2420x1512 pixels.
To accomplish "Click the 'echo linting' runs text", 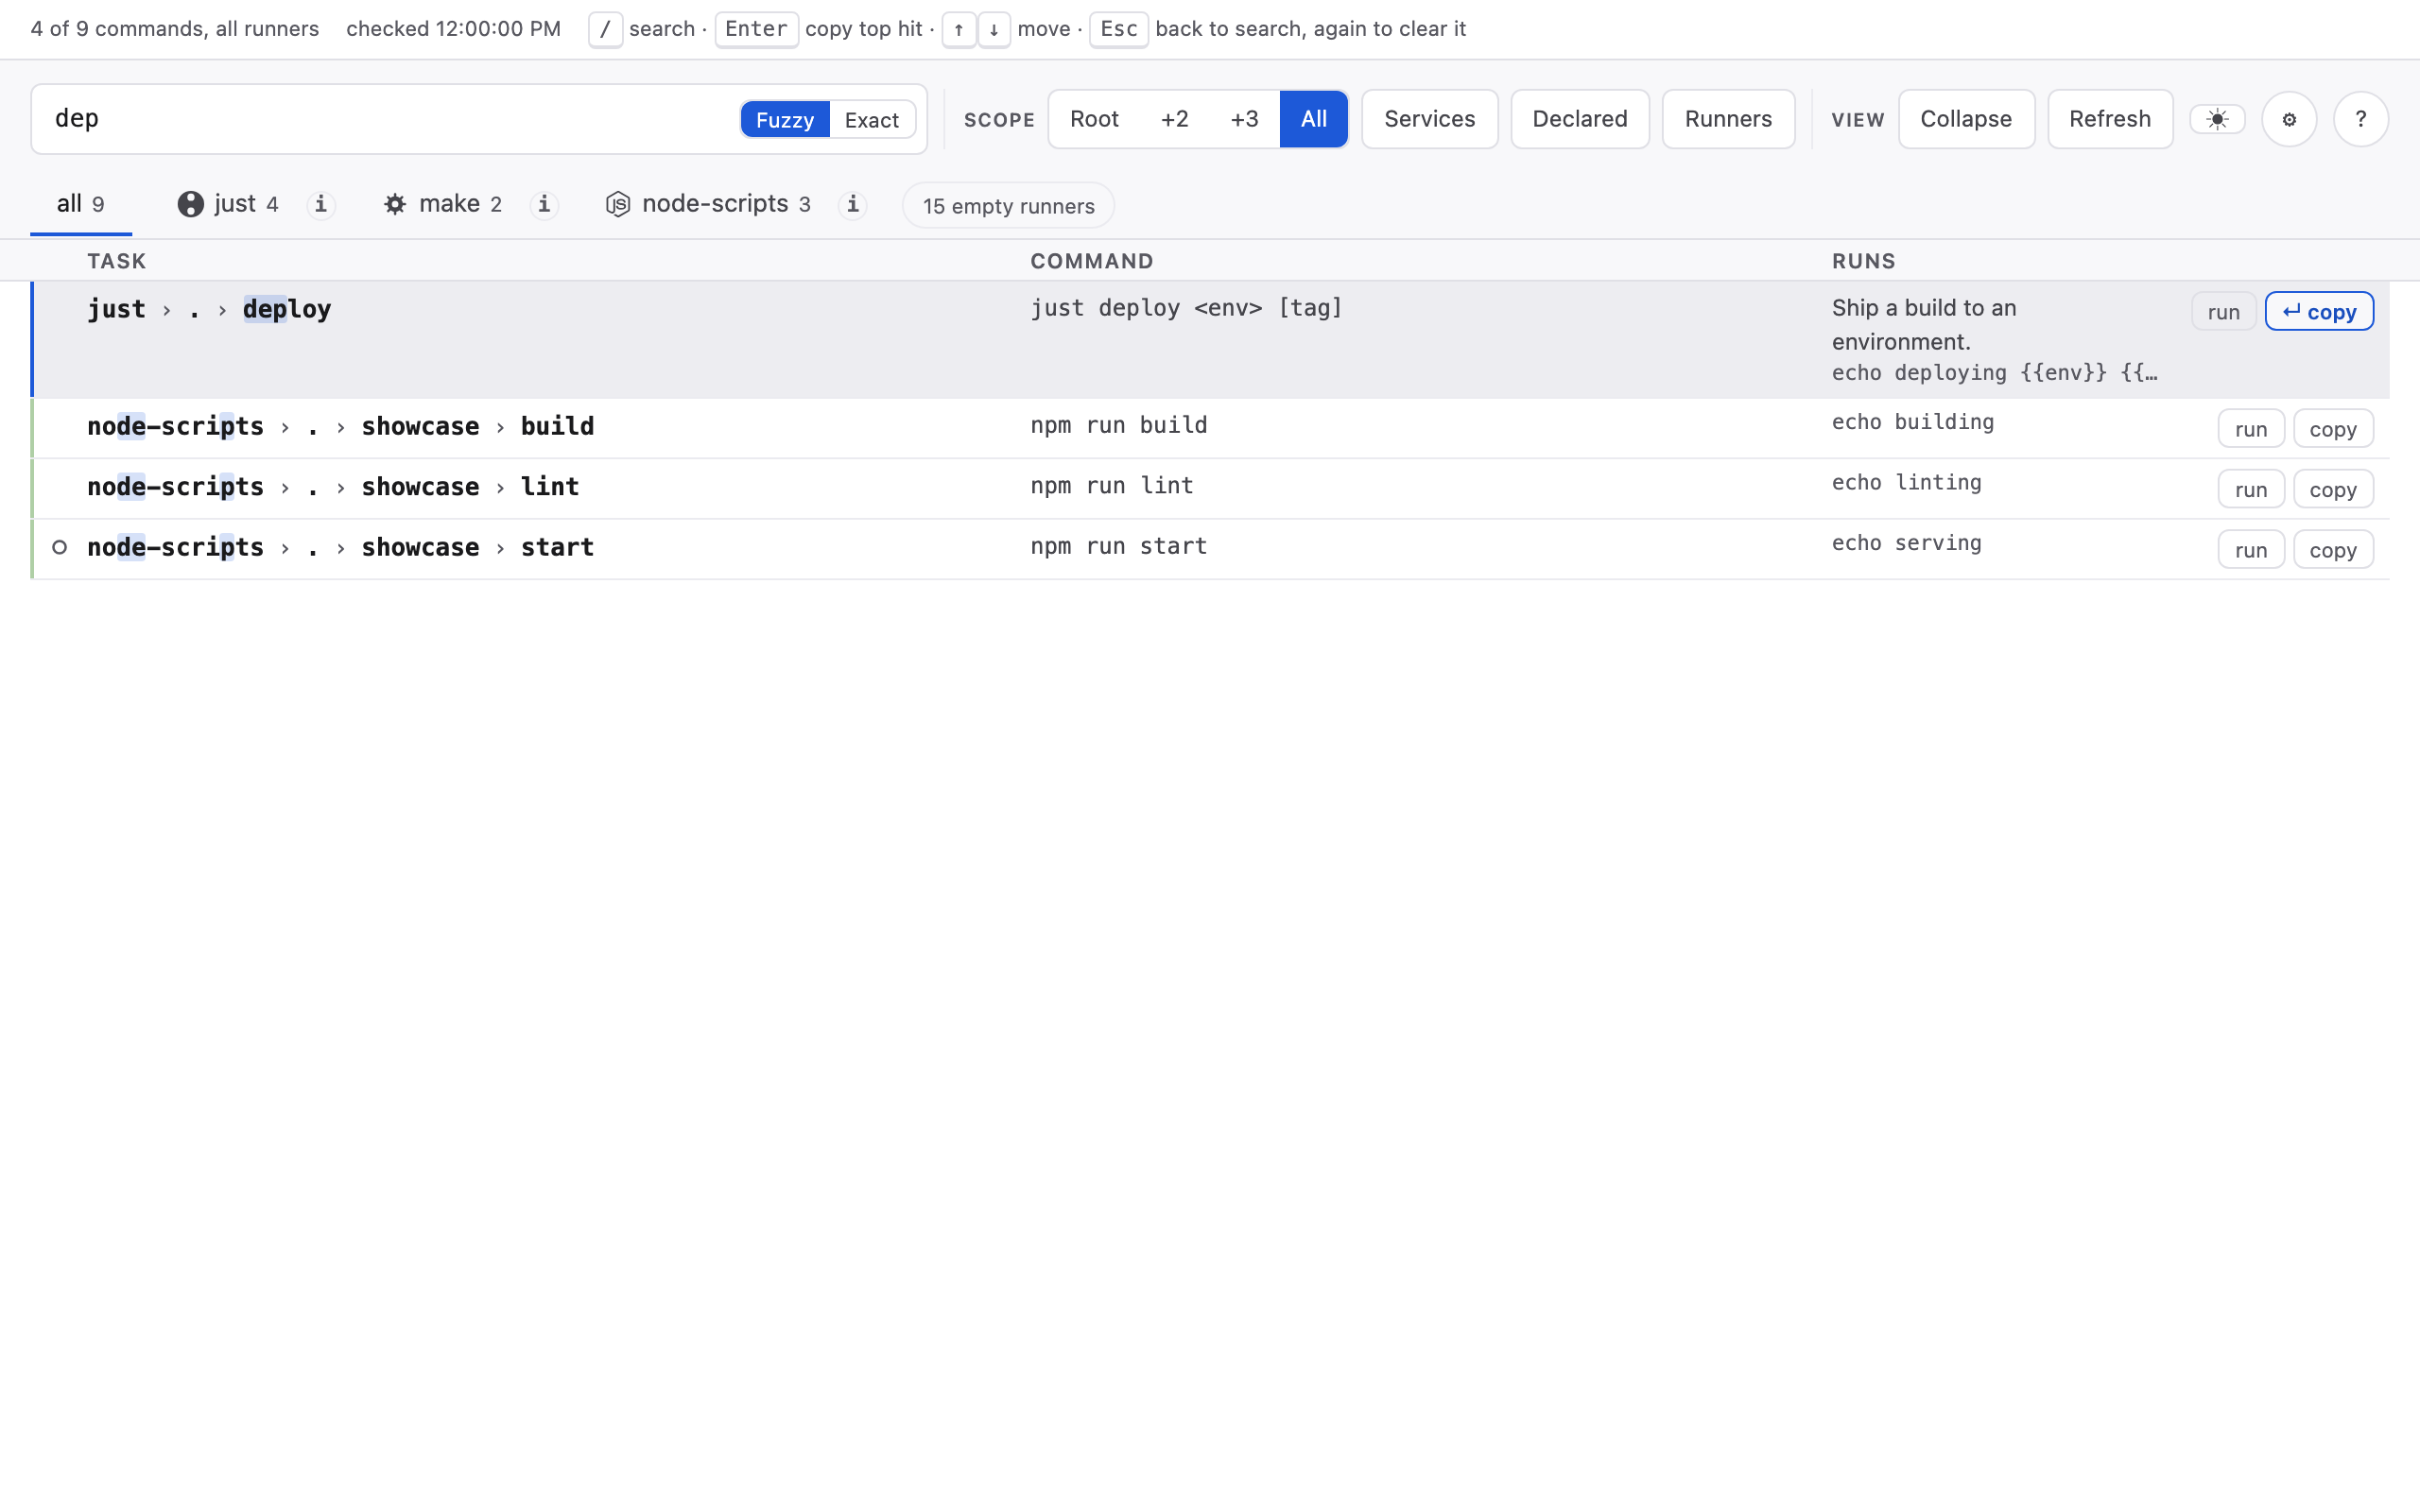I will [x=1906, y=483].
